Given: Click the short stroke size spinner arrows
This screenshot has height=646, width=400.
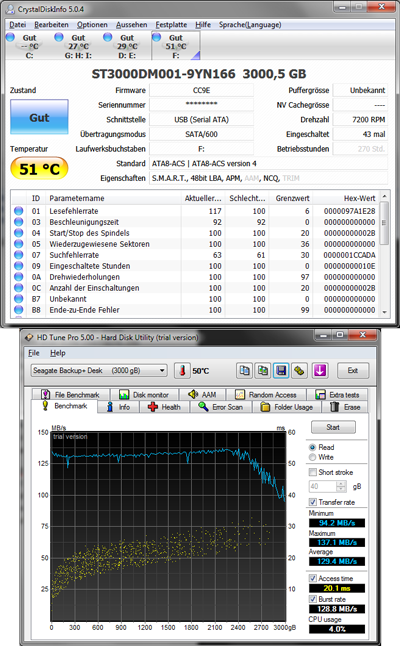Looking at the screenshot, I should (x=341, y=487).
